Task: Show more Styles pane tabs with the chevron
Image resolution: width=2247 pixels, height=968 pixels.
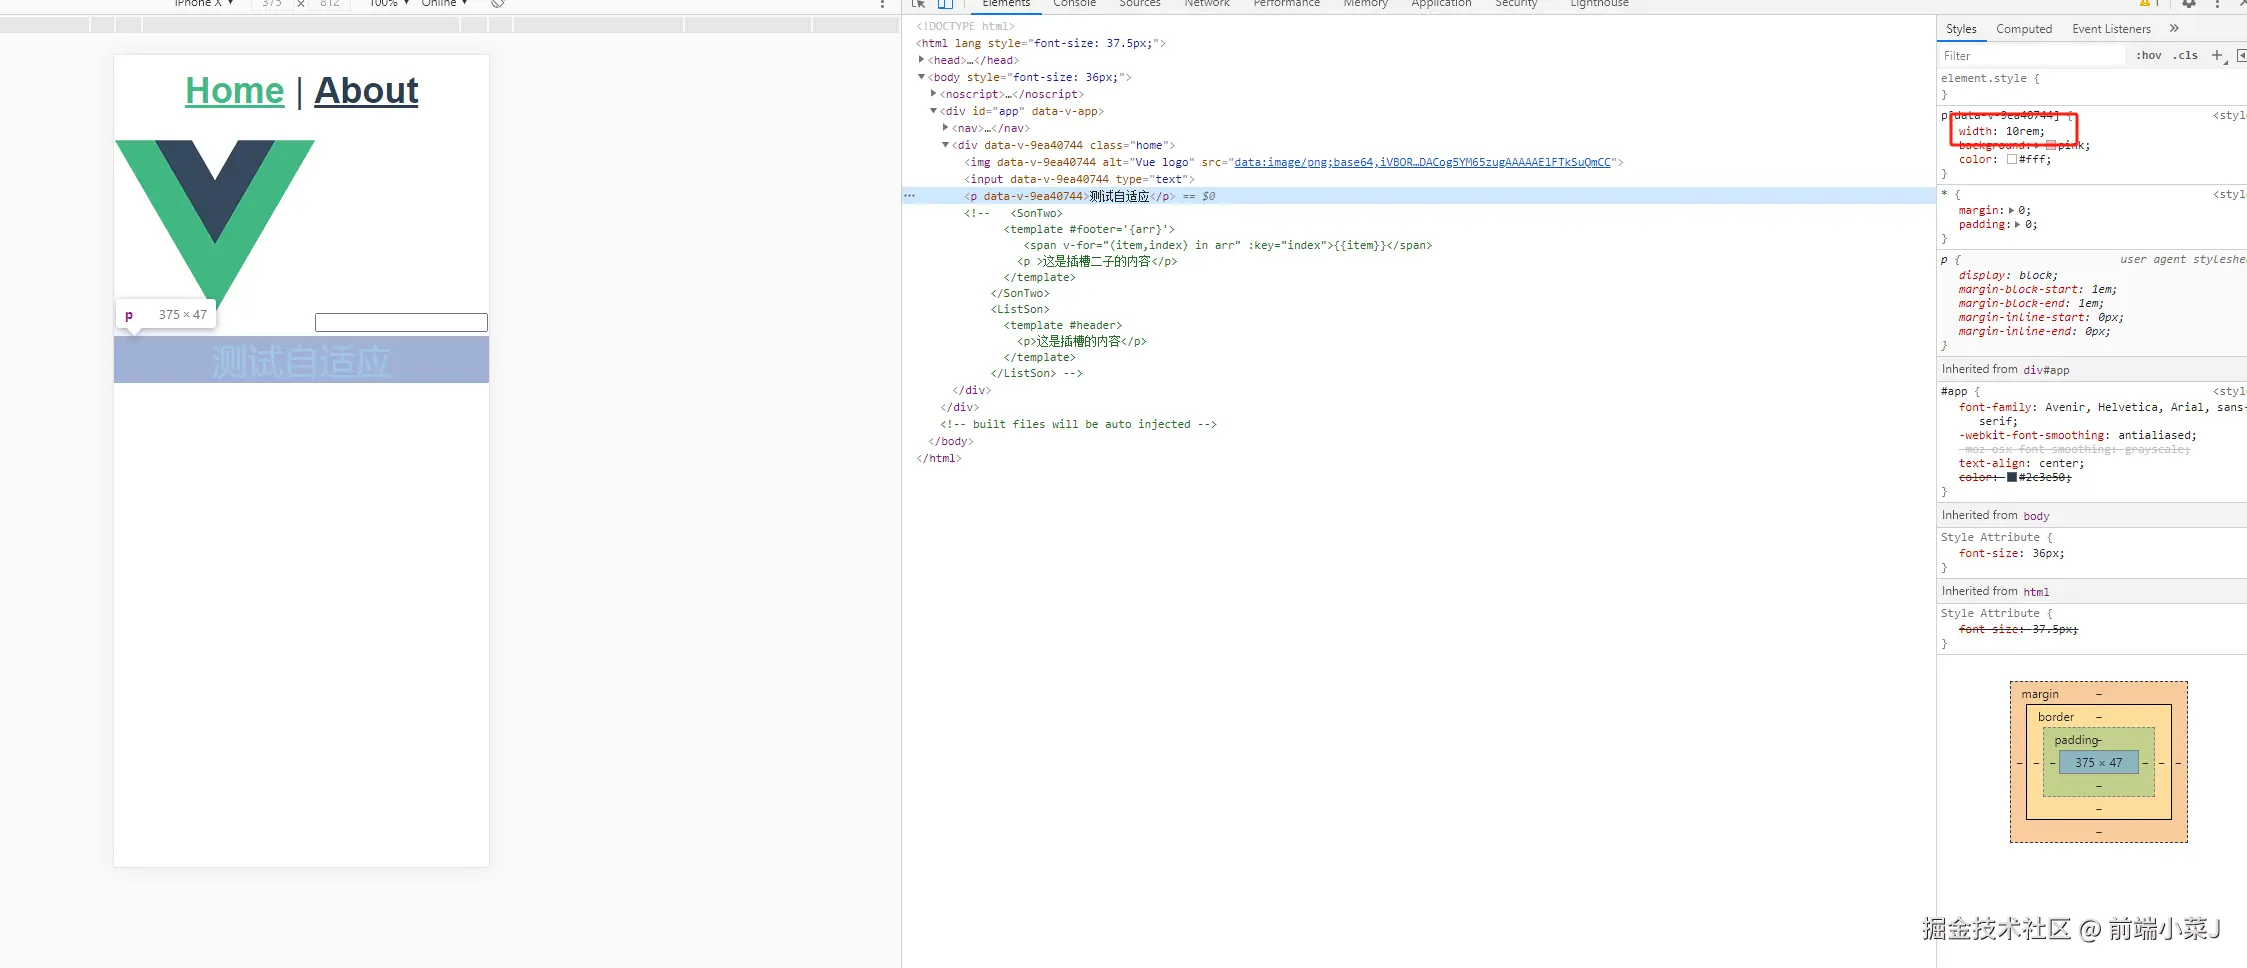Action: point(2174,29)
